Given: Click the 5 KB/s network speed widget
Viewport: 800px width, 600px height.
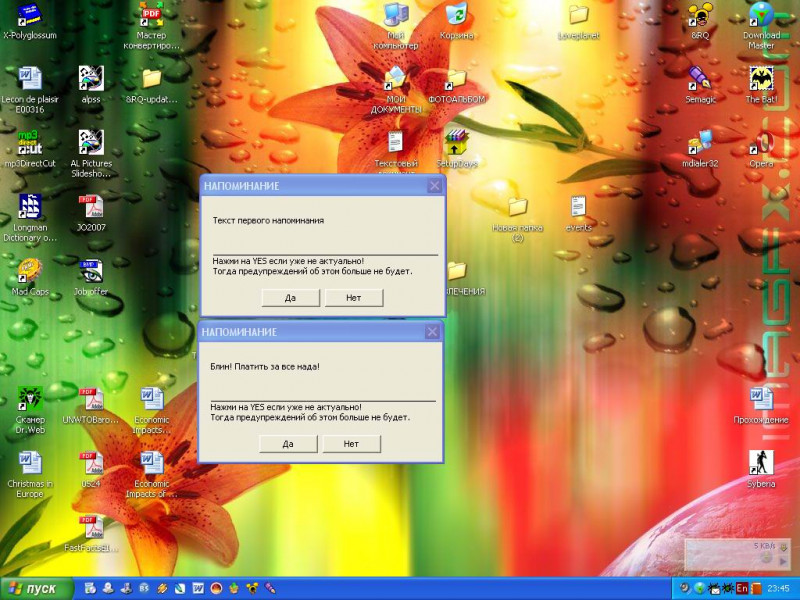Looking at the screenshot, I should point(738,554).
